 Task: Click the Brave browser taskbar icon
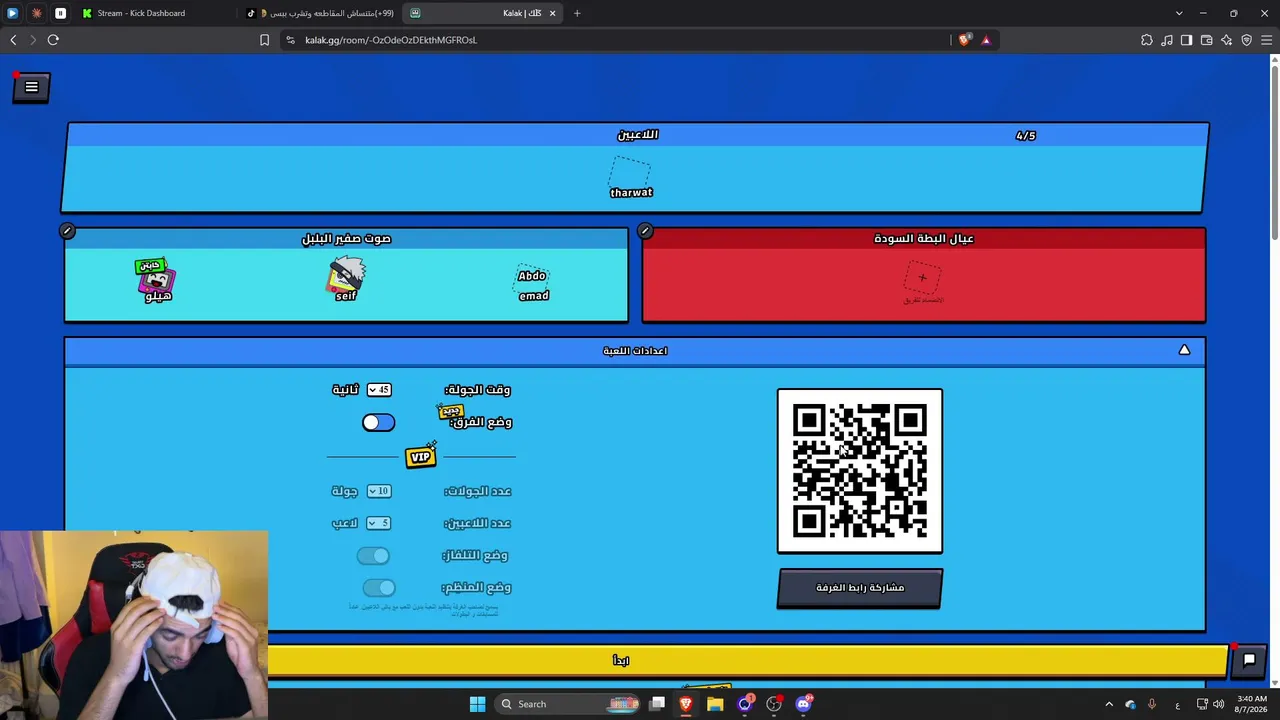pyautogui.click(x=686, y=704)
